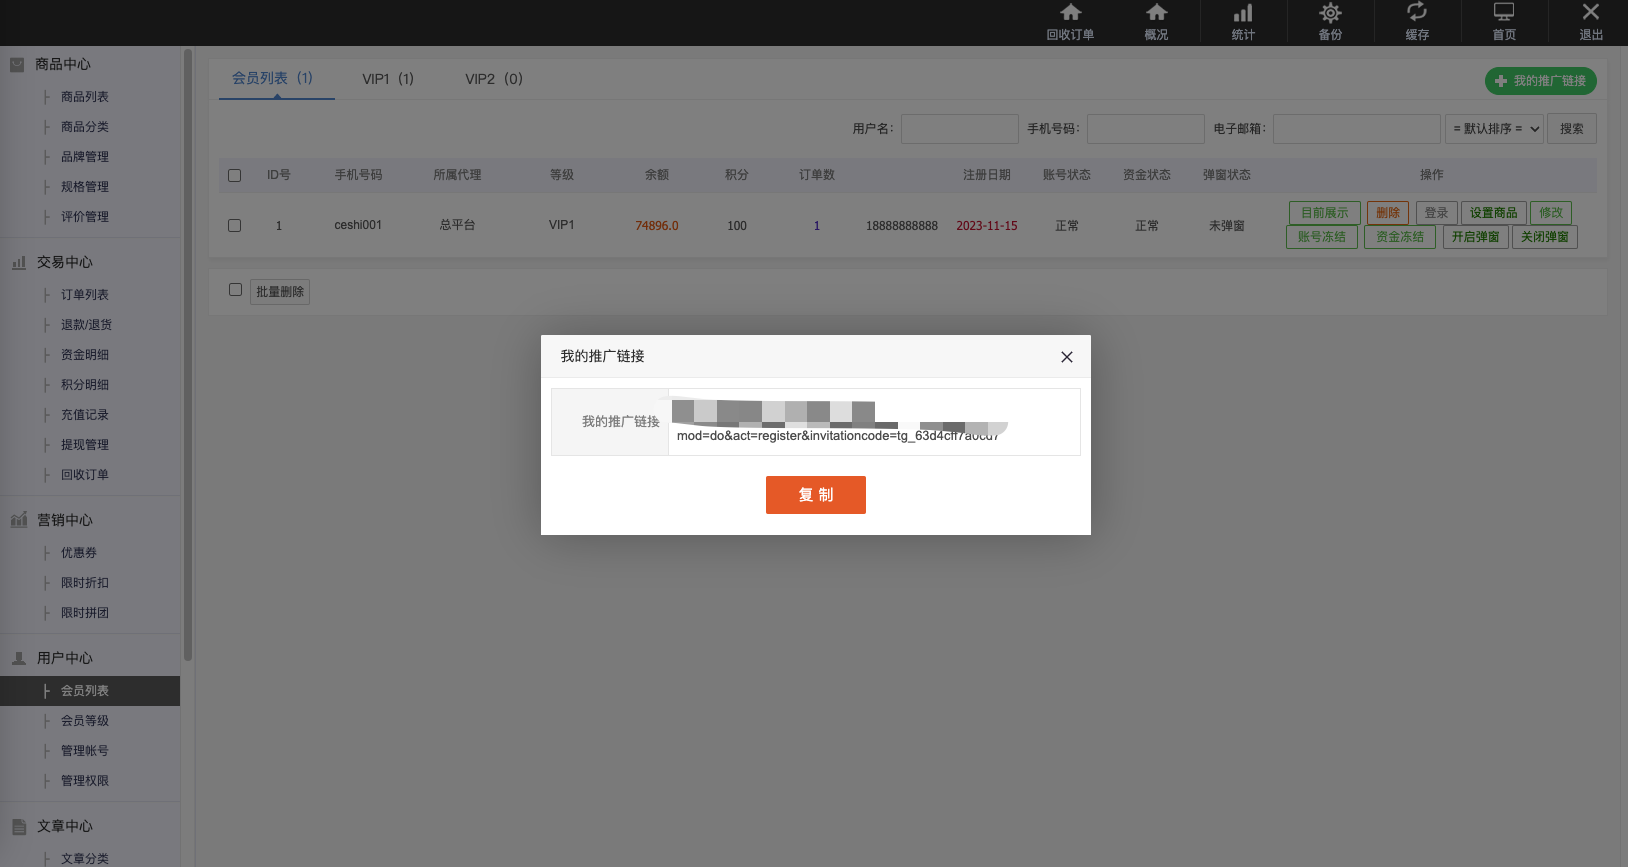Click 关闭弹窗 for ceshi001
Viewport: 1628px width, 867px height.
(x=1545, y=237)
